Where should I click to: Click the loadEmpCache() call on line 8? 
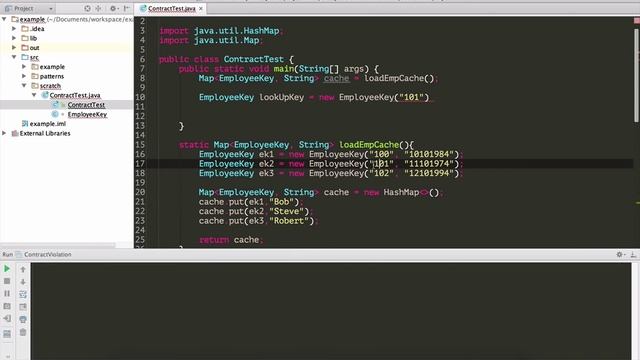click(x=399, y=78)
